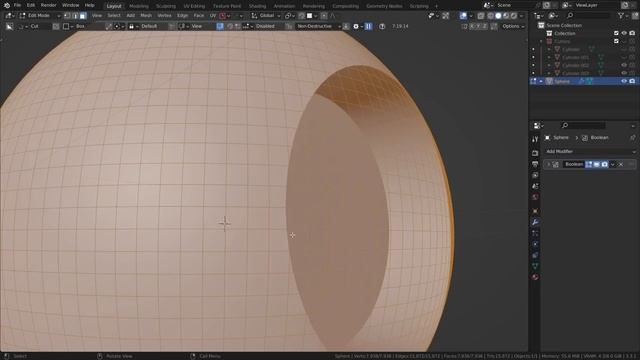Open the Mesh menu

(146, 16)
